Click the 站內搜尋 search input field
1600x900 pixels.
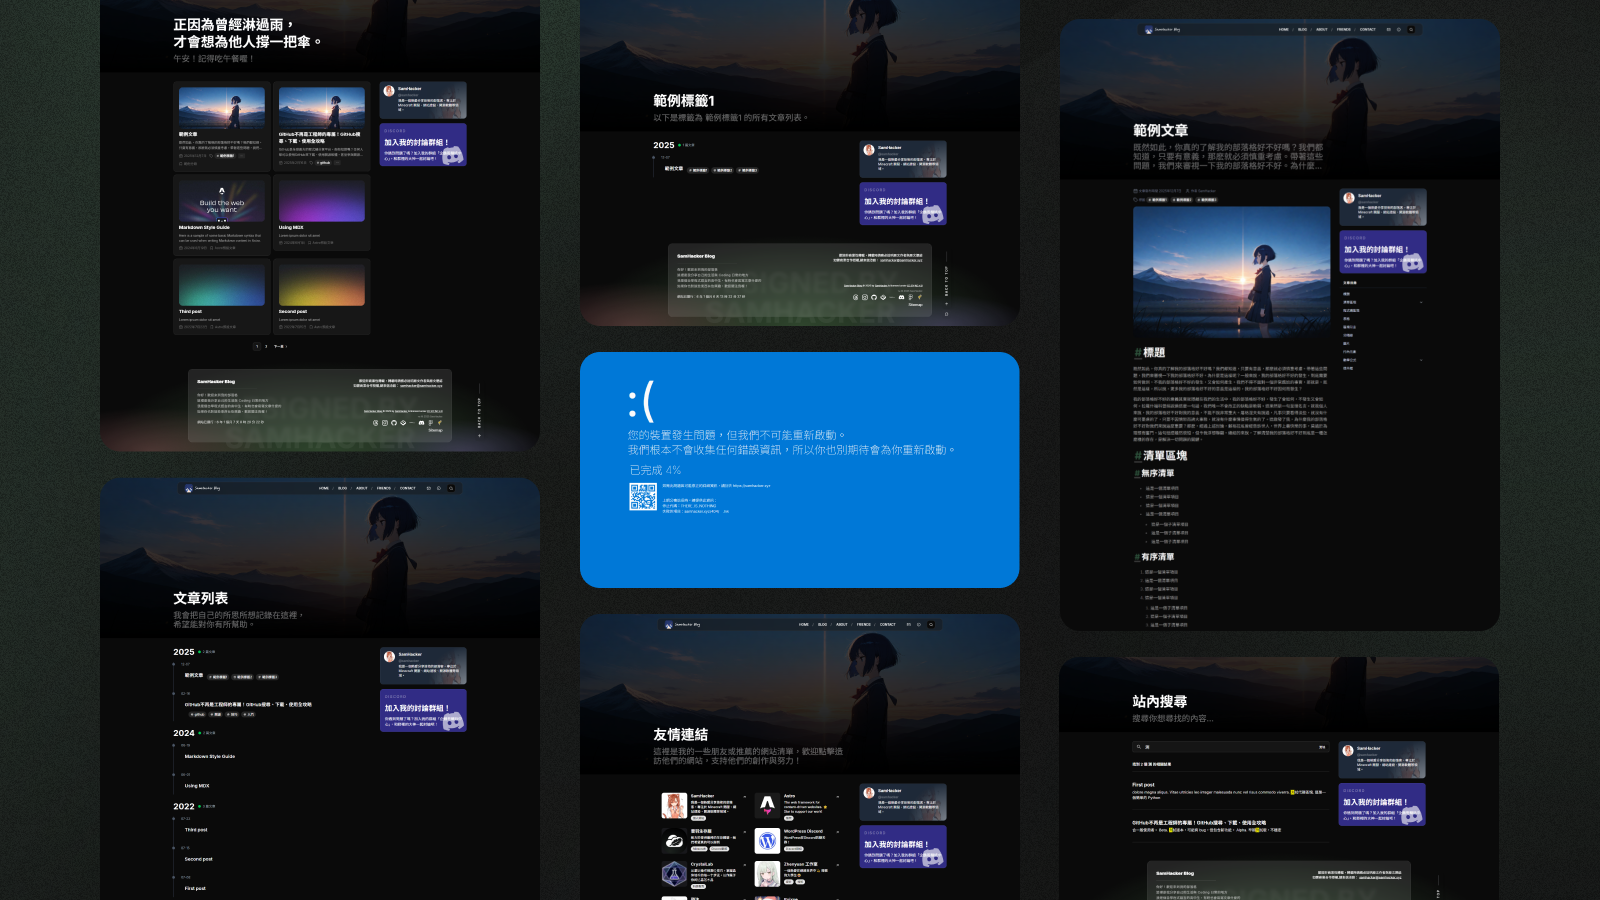pos(1229,747)
